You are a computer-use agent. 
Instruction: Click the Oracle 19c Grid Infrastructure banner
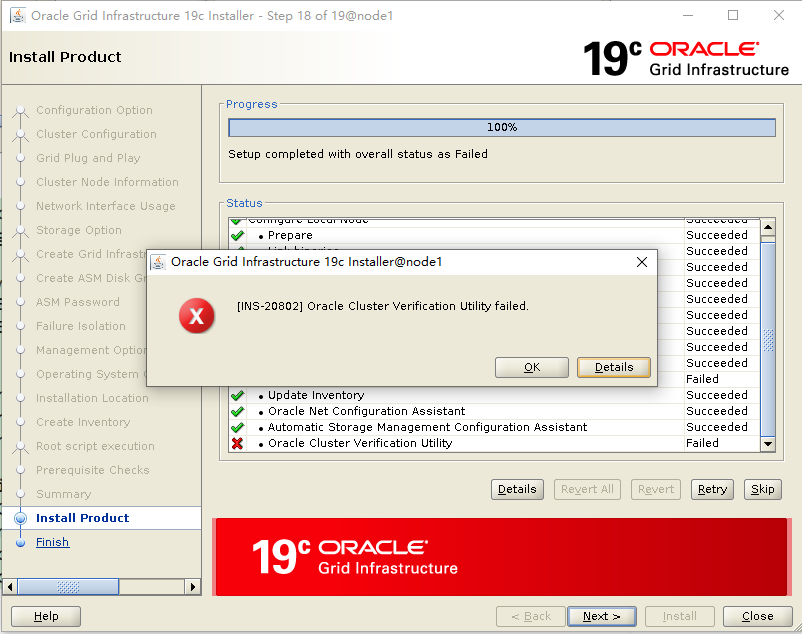[x=501, y=557]
